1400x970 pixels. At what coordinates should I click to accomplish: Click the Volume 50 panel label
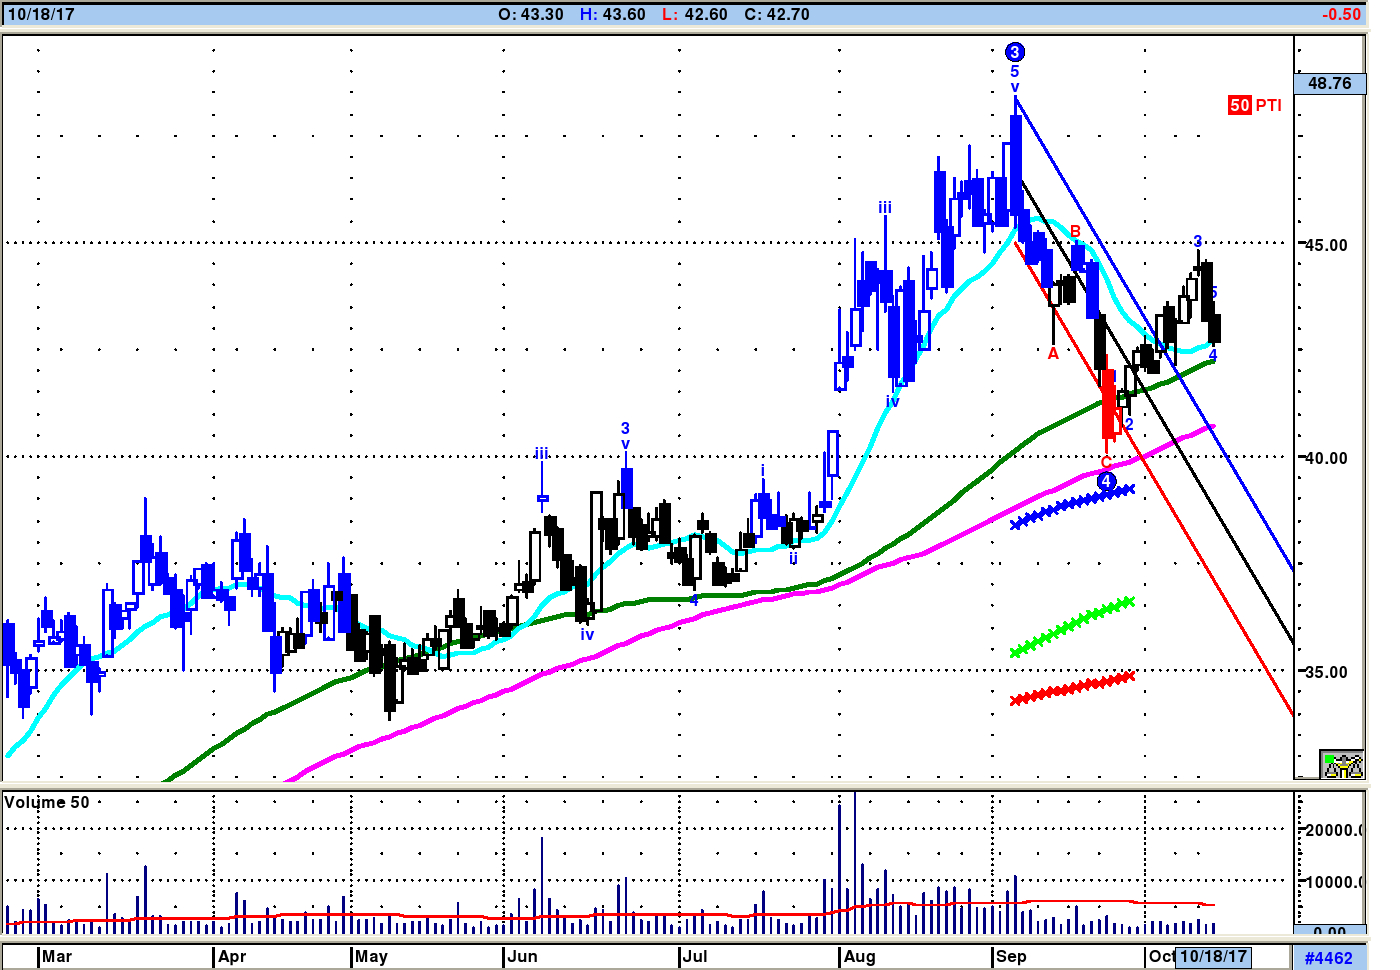click(47, 802)
